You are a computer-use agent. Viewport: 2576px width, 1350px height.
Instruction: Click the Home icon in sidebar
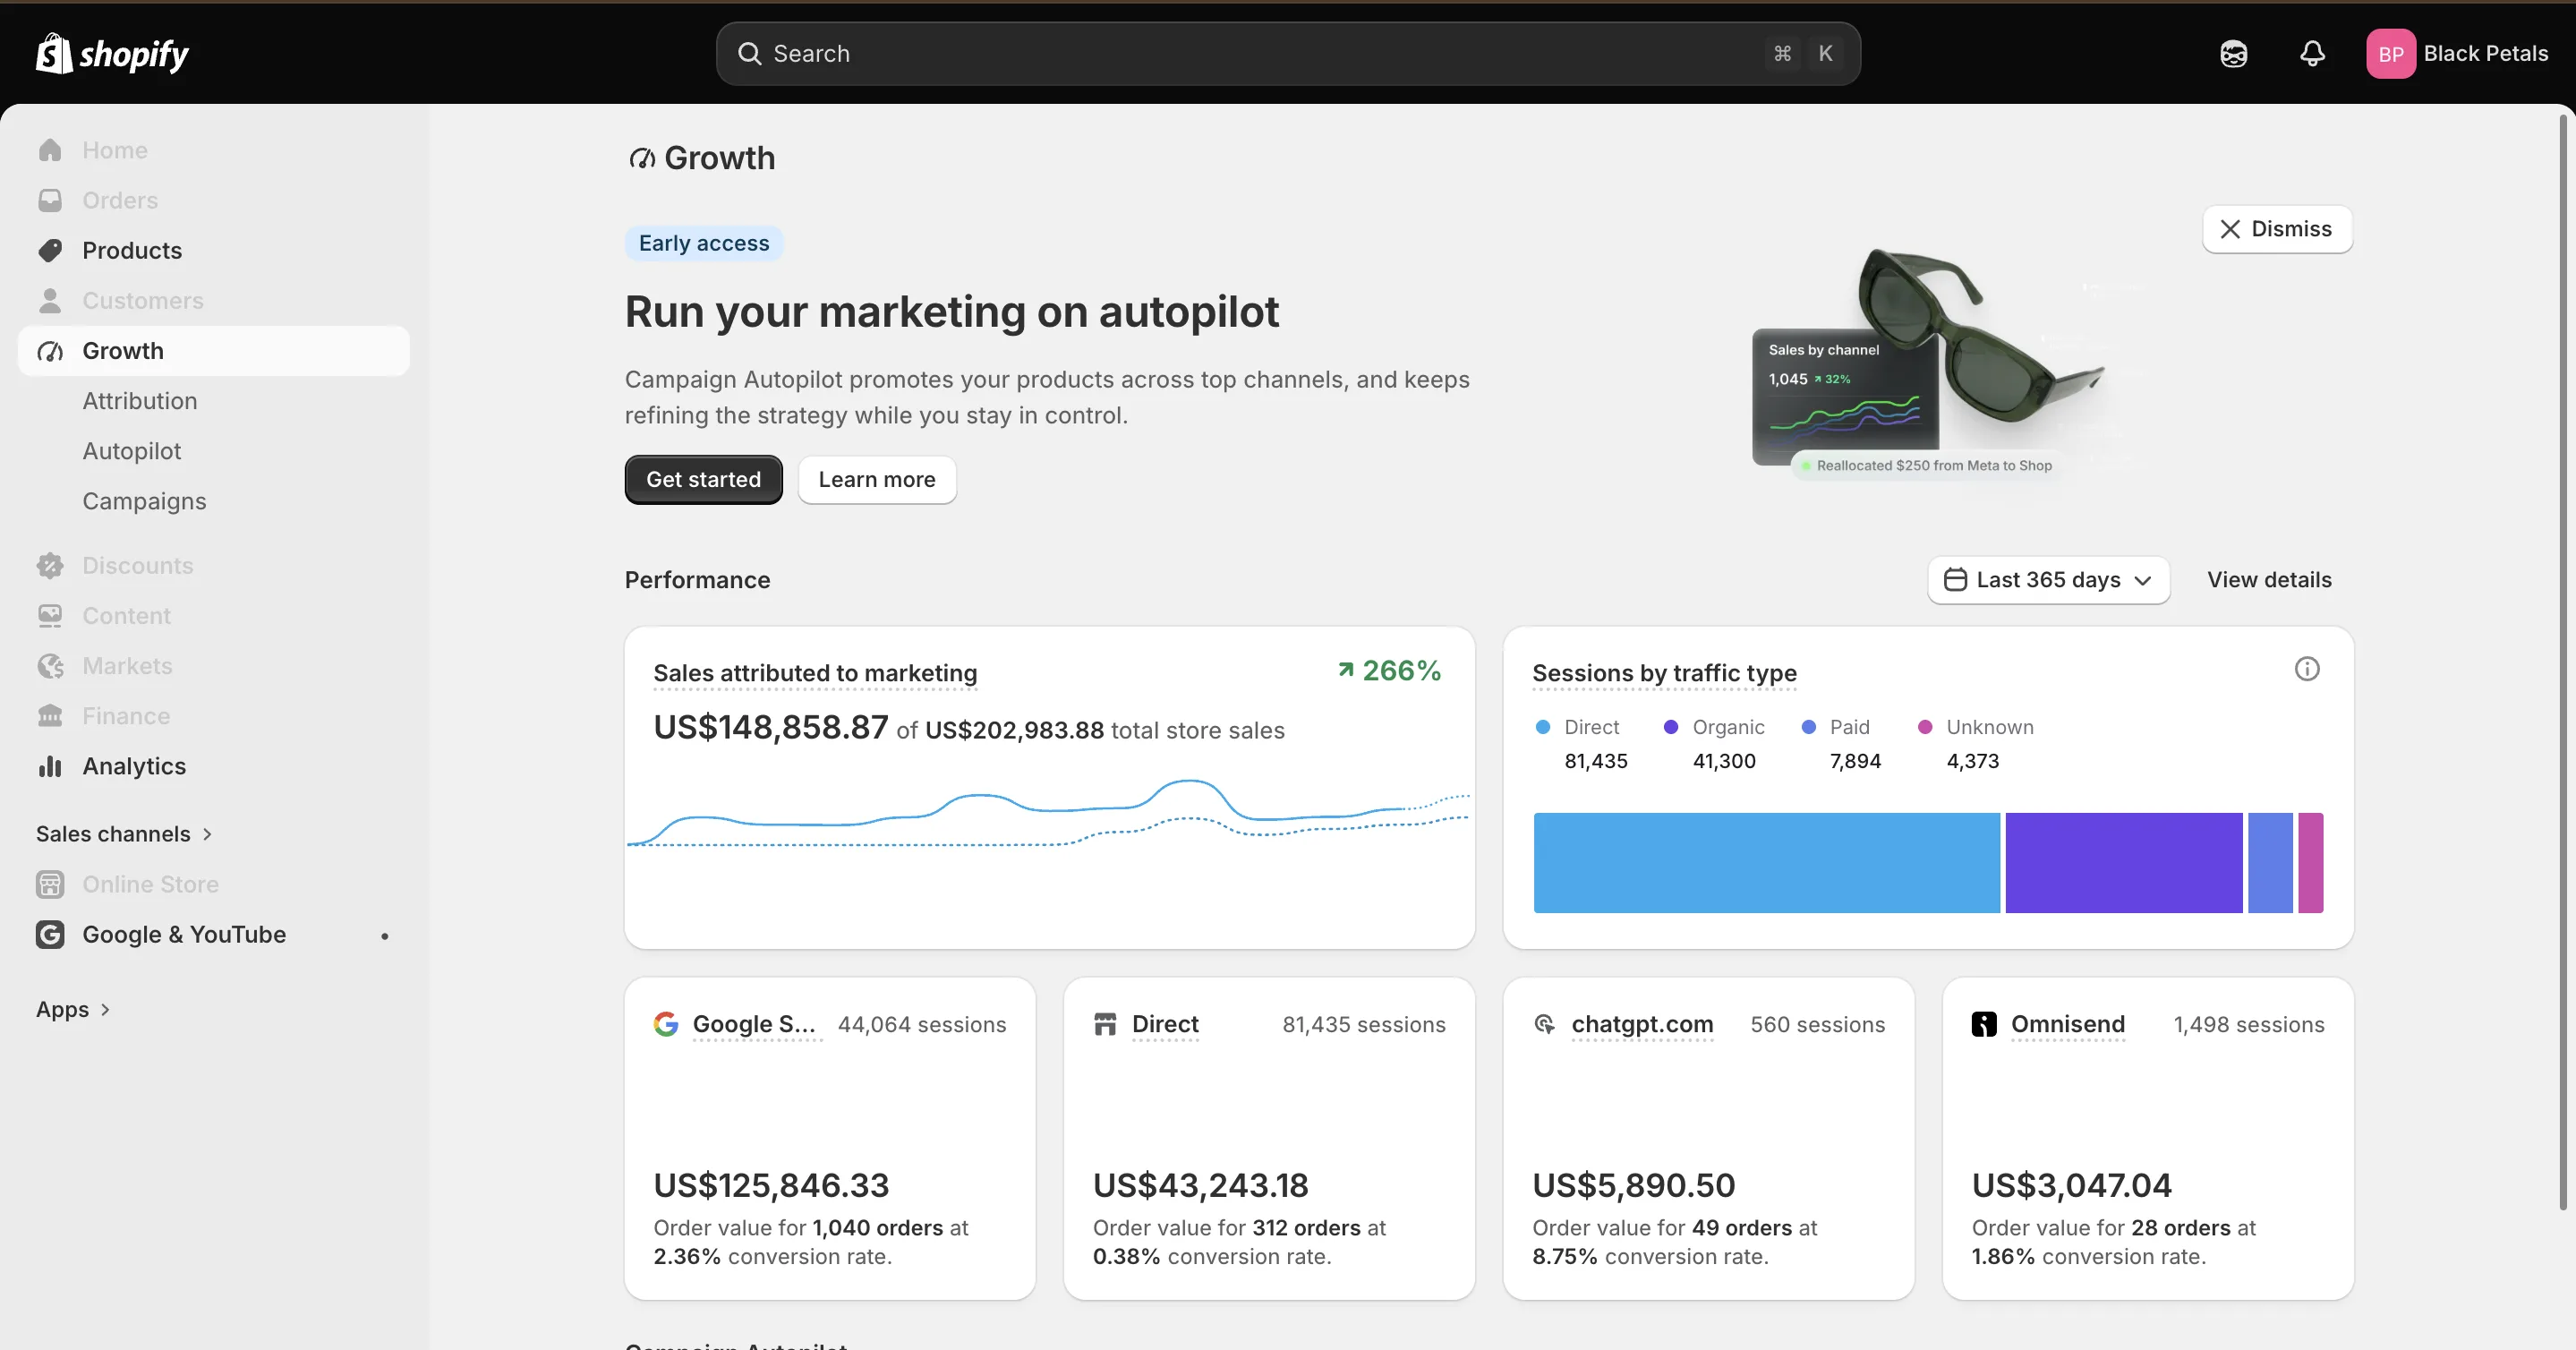coord(50,150)
